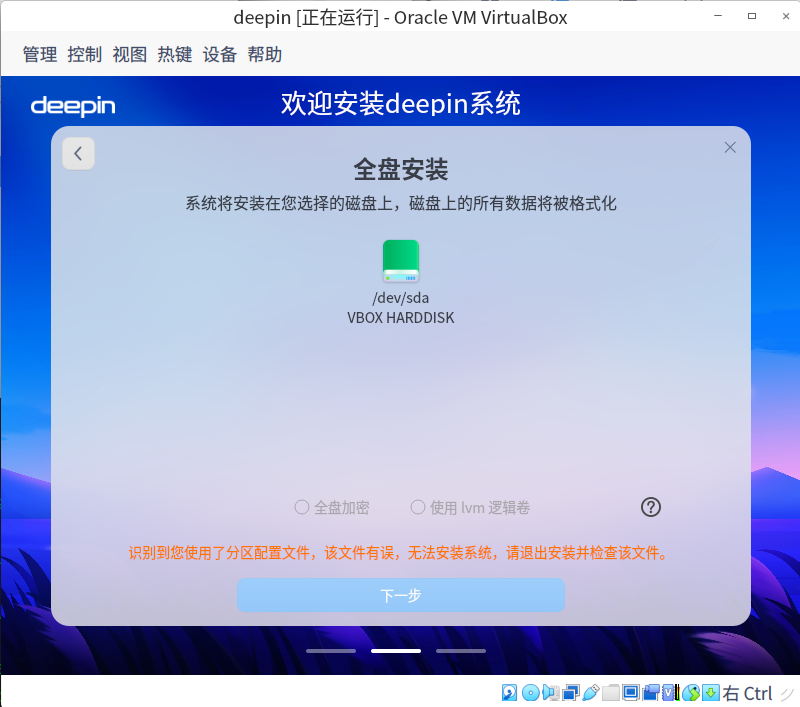Click the network adapter status icon
The image size is (800, 707).
pyautogui.click(x=570, y=692)
